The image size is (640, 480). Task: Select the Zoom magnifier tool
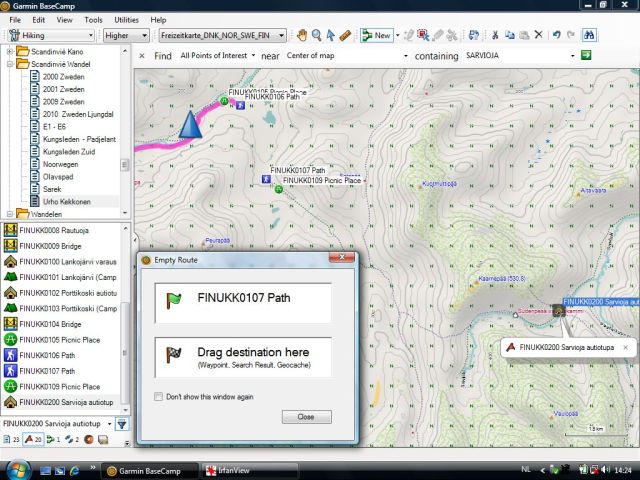(x=316, y=35)
